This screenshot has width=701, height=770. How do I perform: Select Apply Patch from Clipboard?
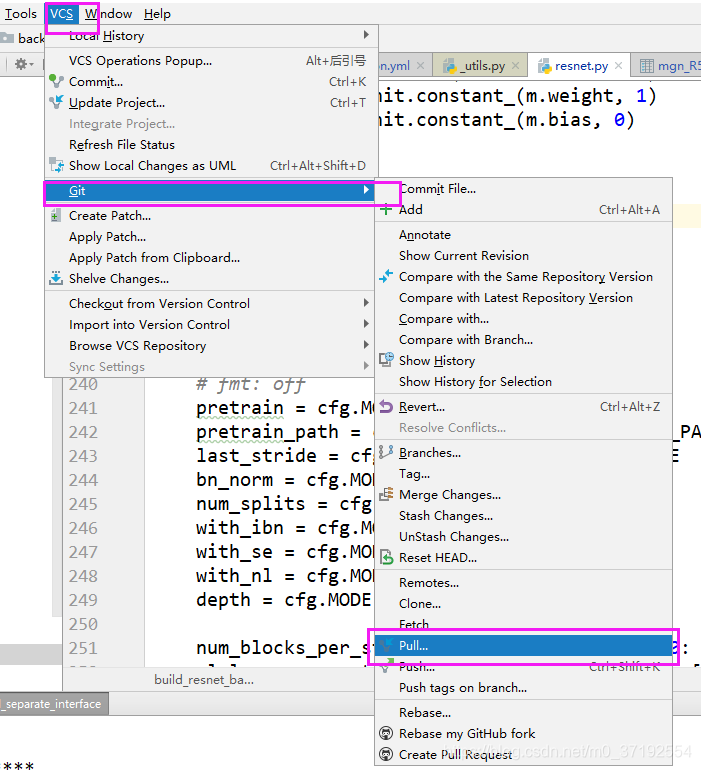(x=211, y=258)
